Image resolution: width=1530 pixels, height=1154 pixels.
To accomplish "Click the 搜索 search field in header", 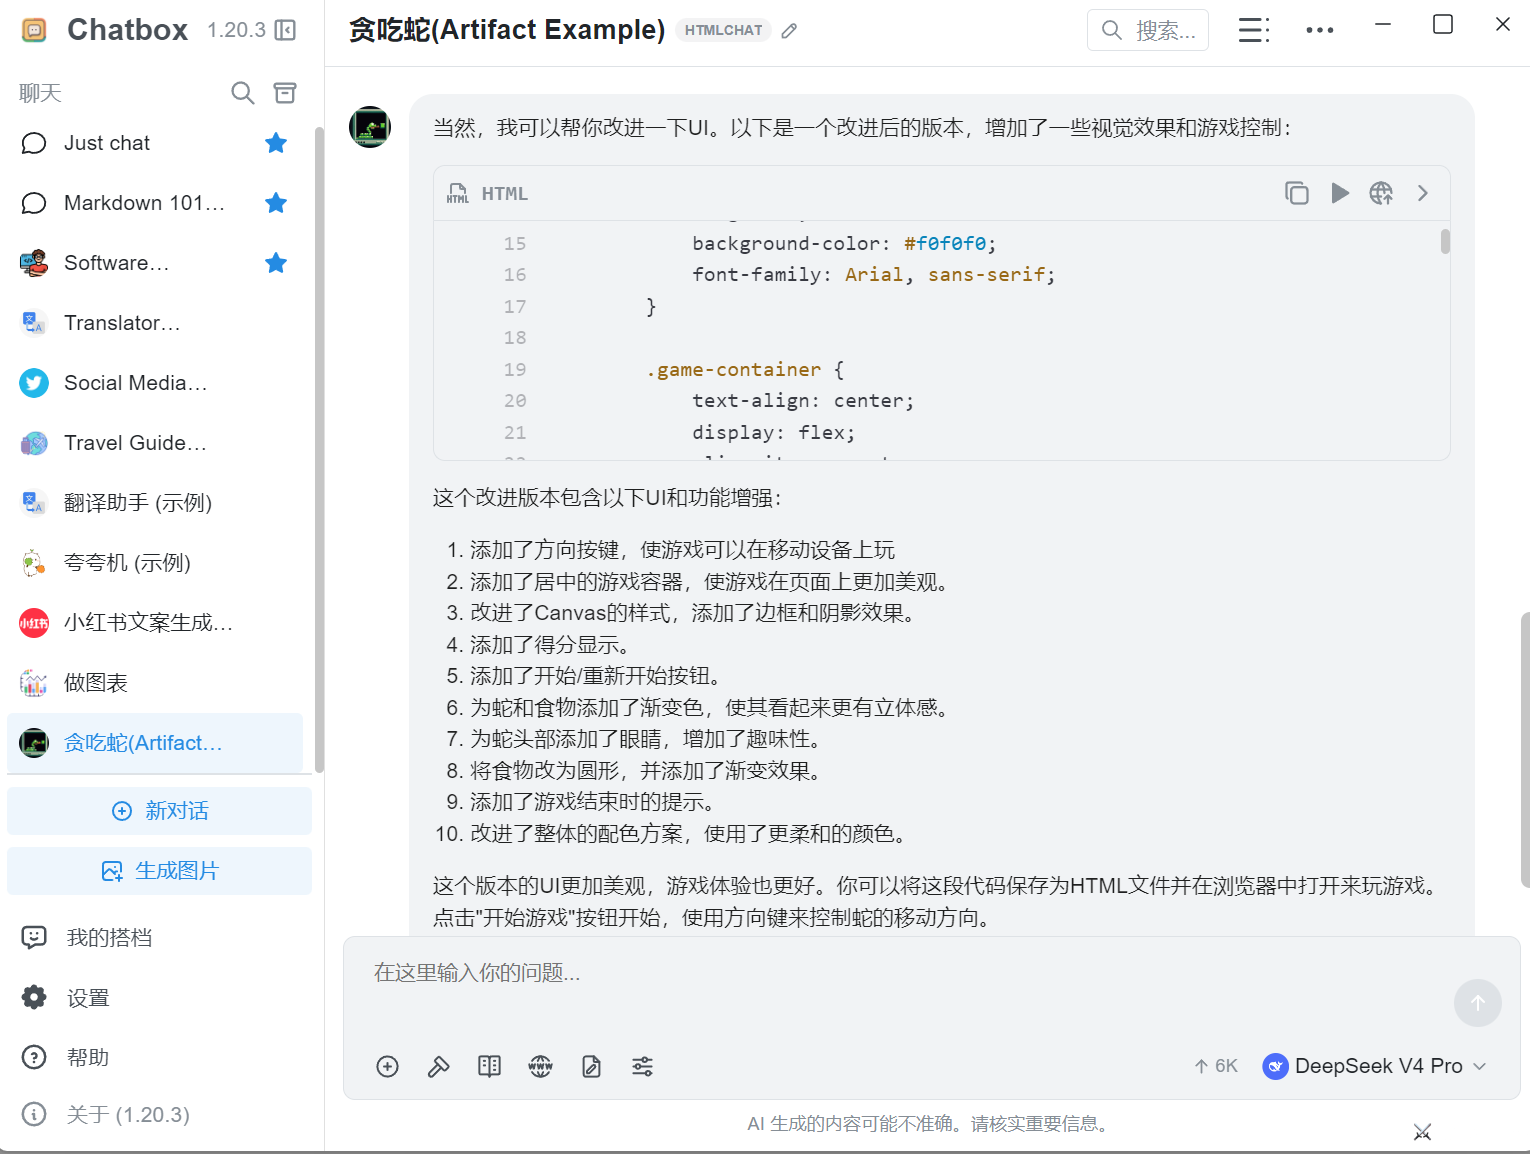I will [x=1148, y=30].
